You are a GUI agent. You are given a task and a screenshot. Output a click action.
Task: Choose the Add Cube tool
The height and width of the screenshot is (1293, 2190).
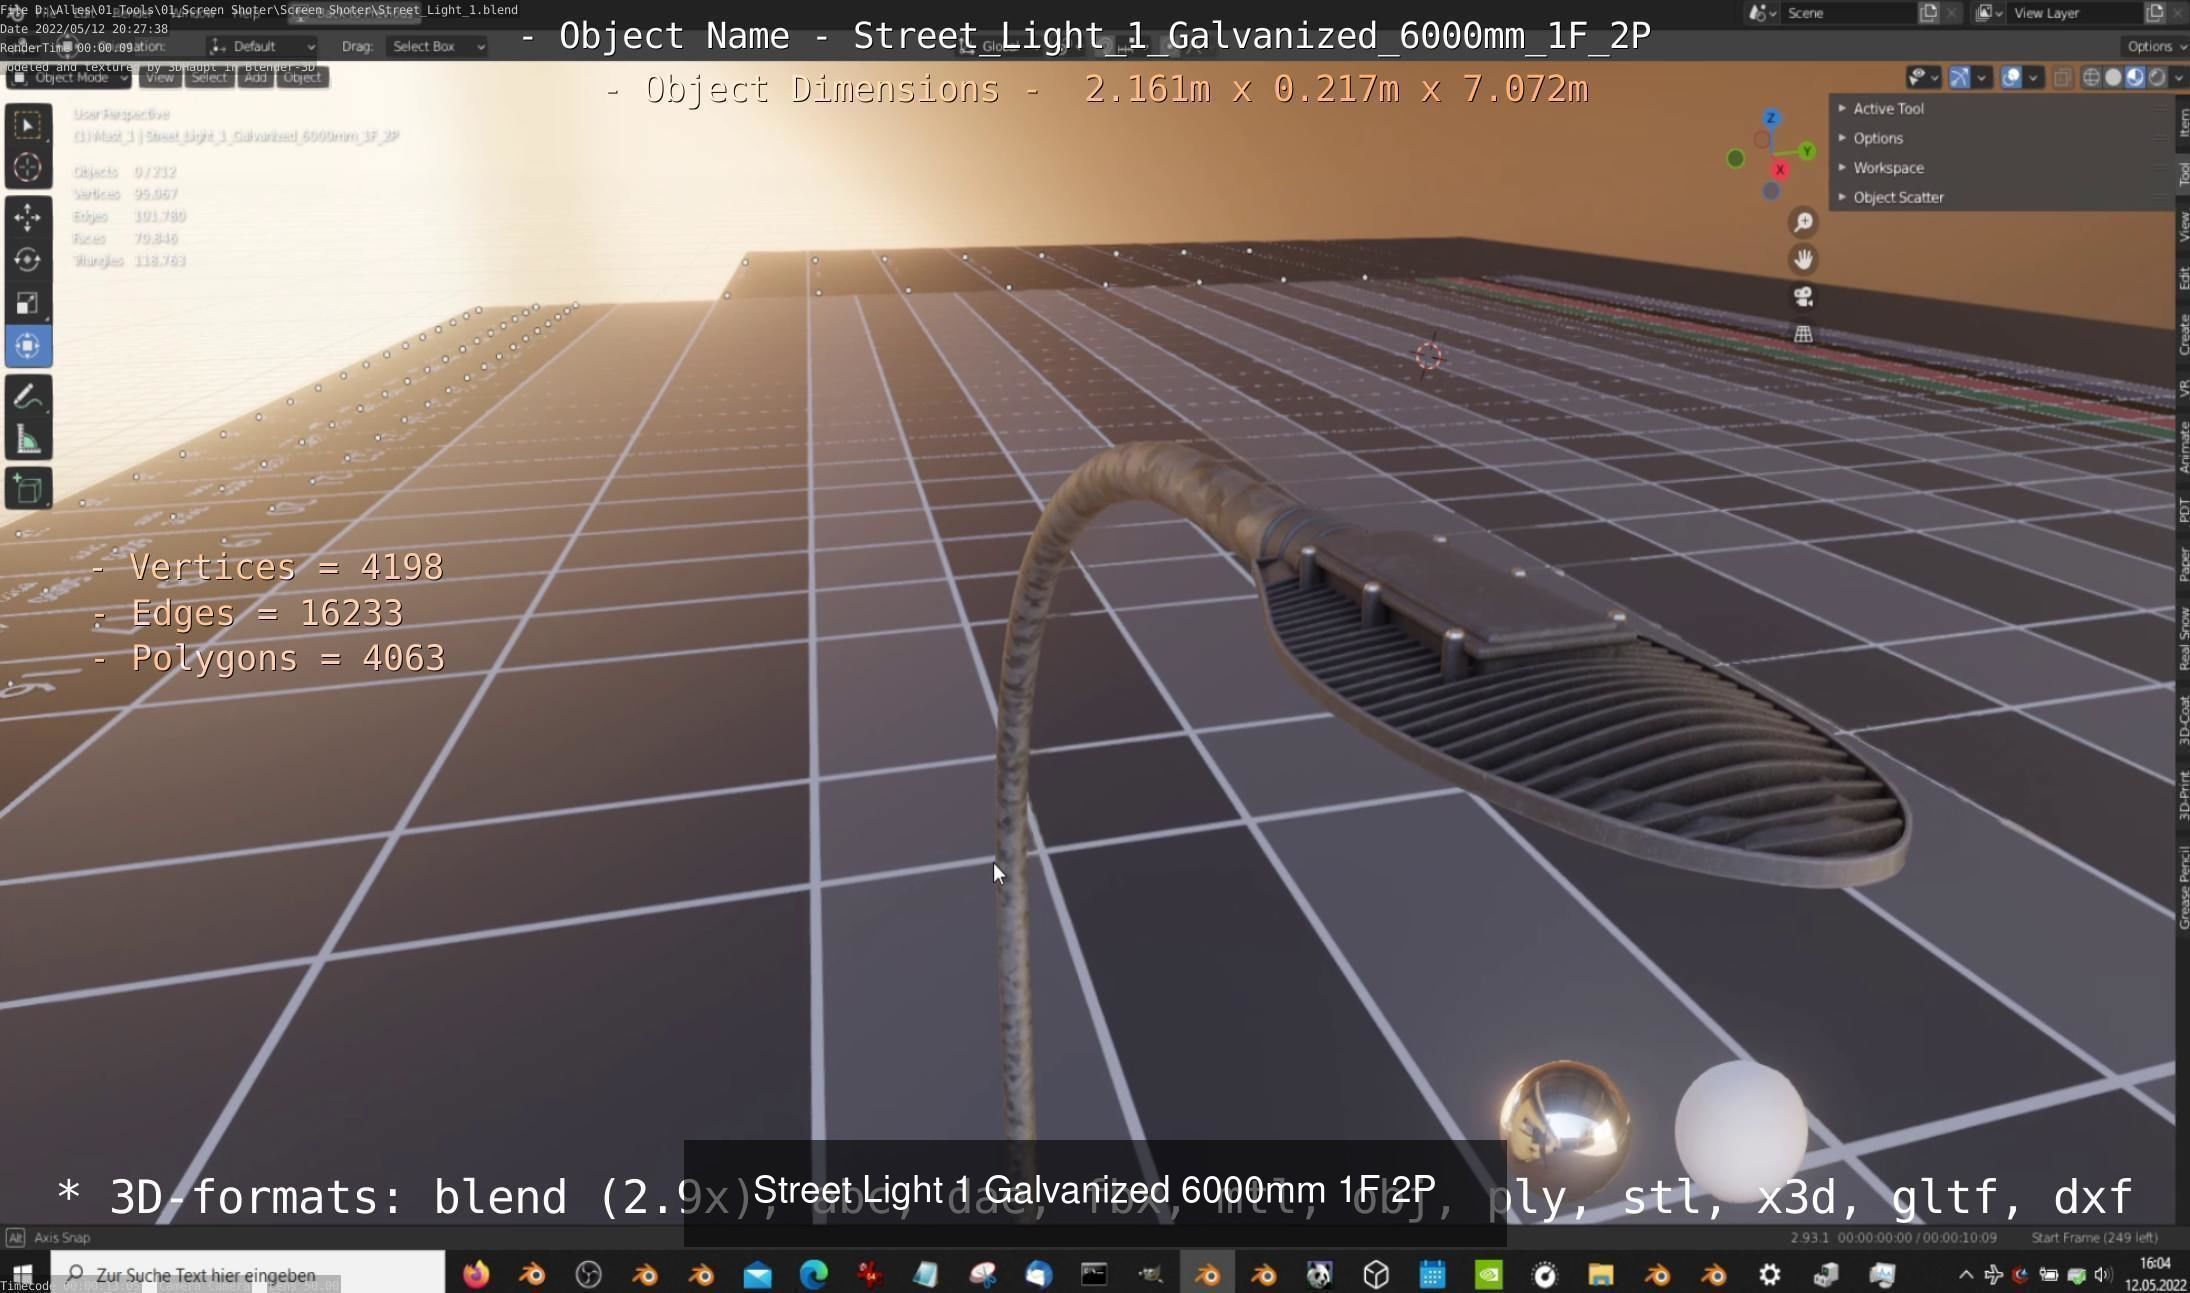click(28, 489)
